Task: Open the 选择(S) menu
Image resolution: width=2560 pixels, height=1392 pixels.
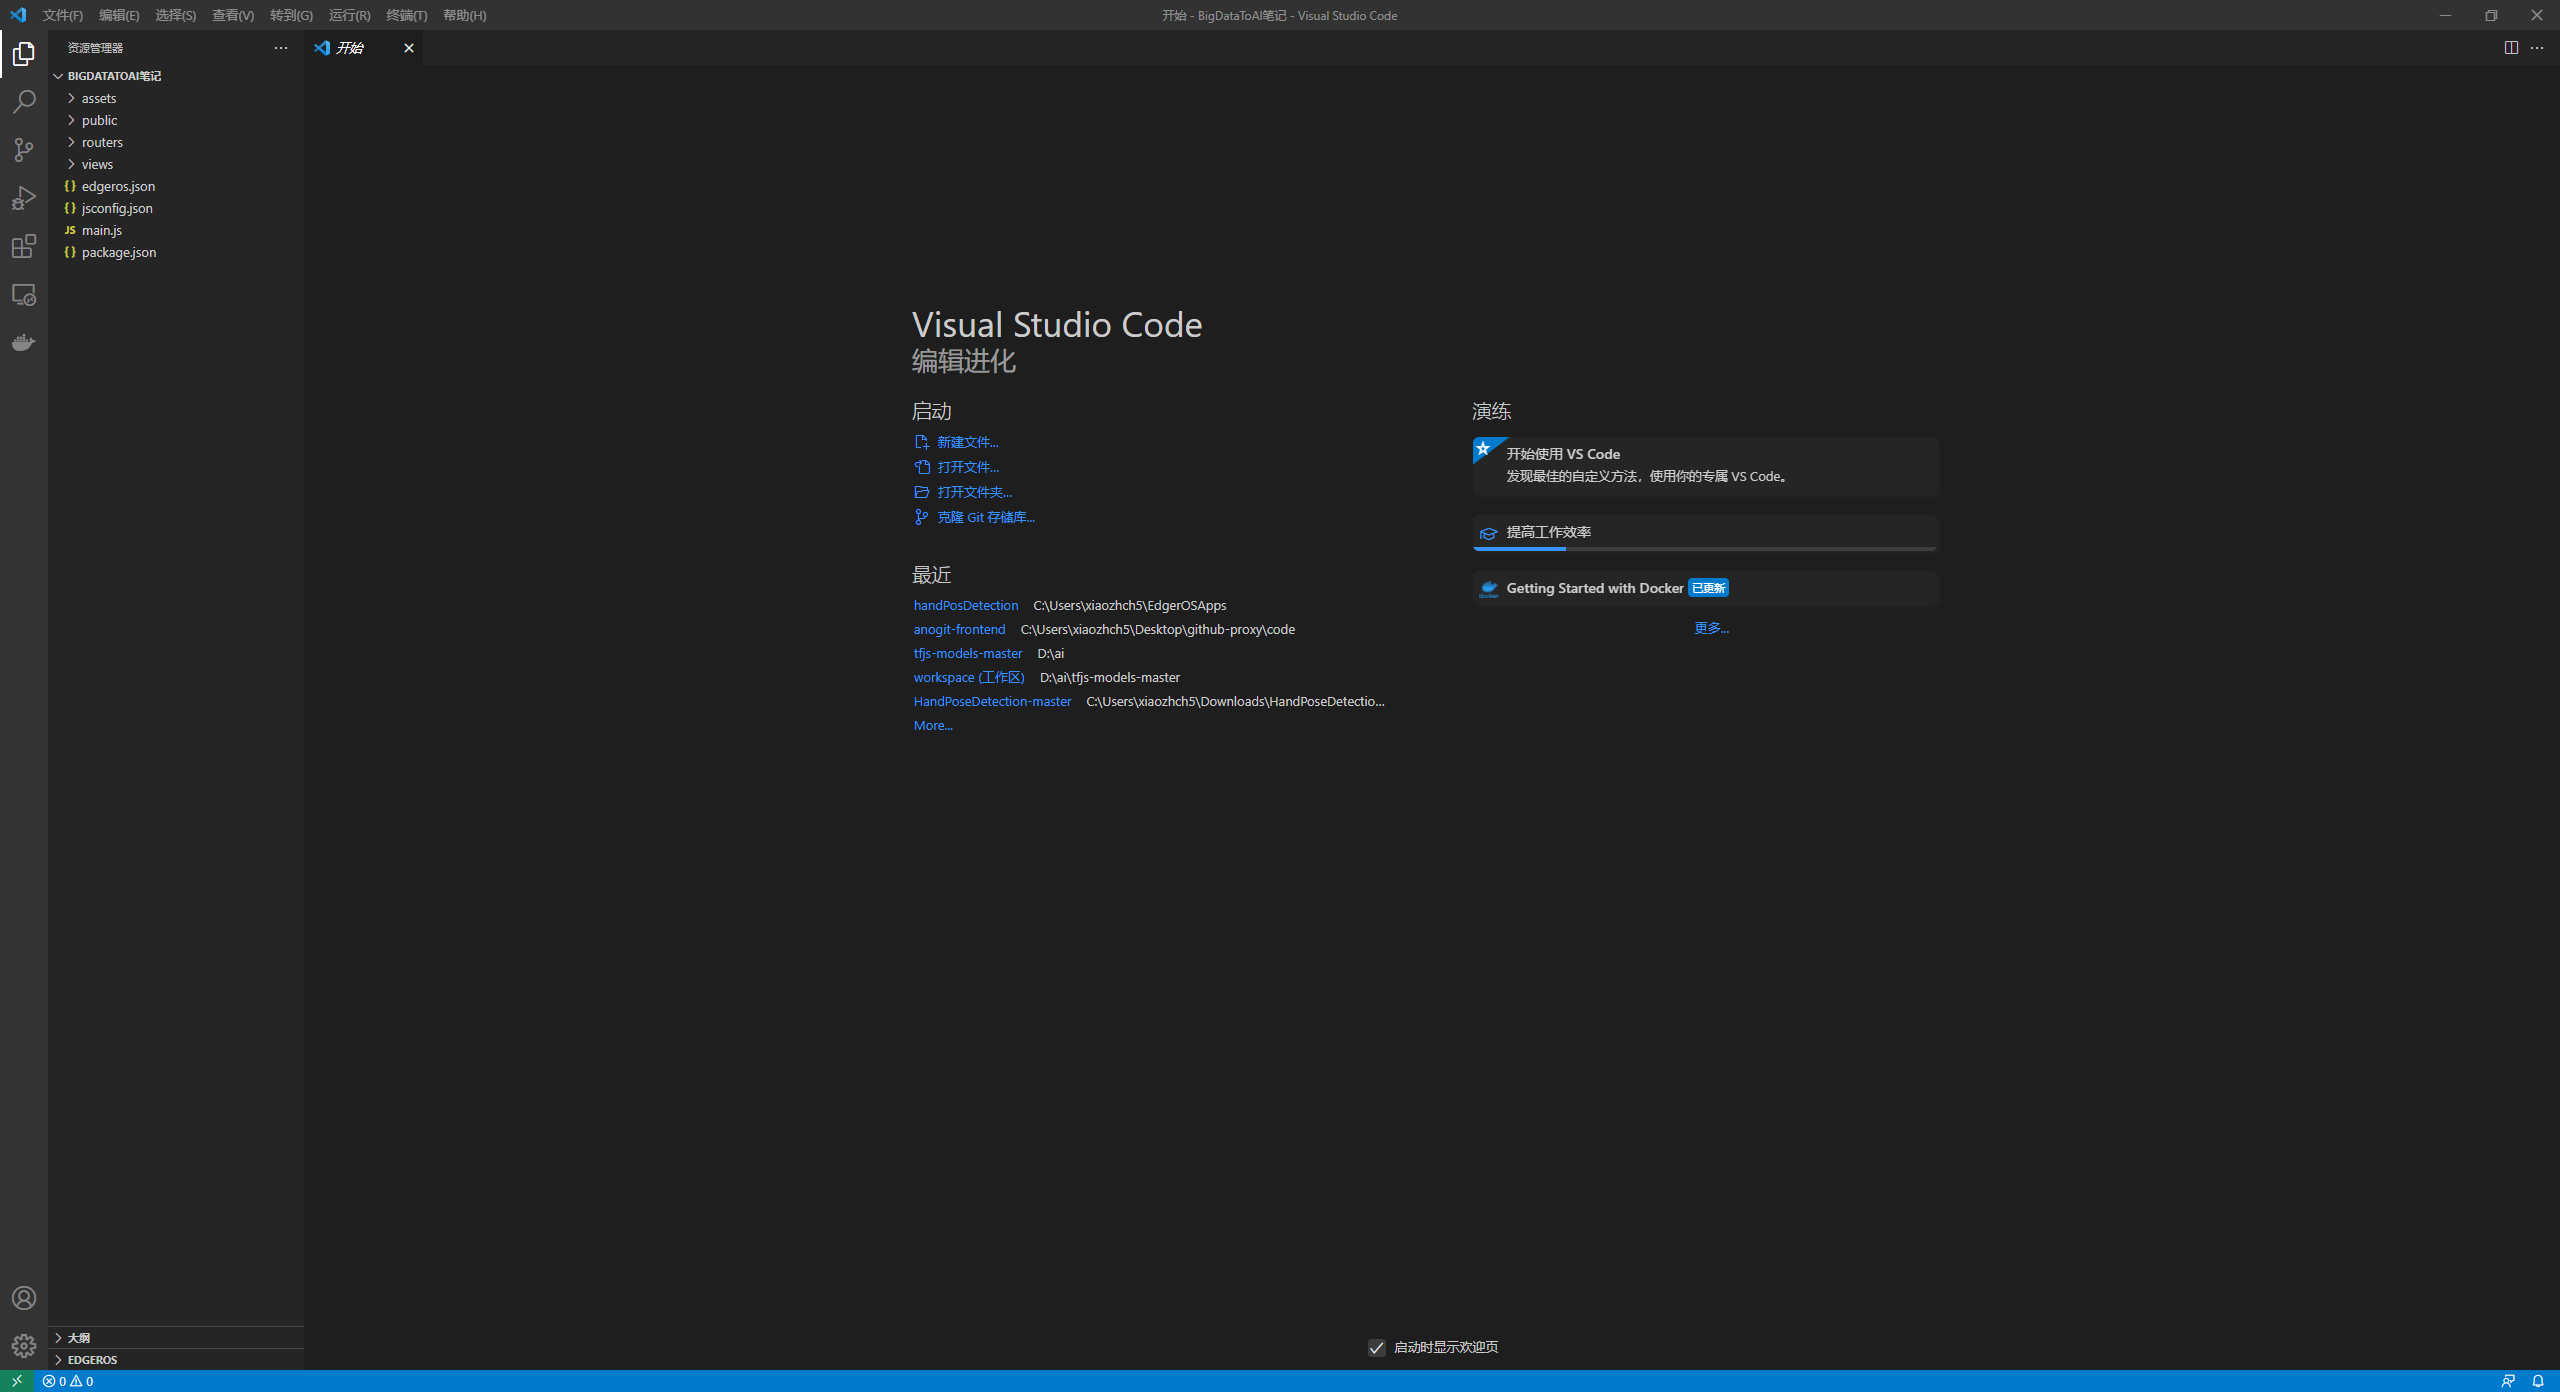Action: coord(176,15)
